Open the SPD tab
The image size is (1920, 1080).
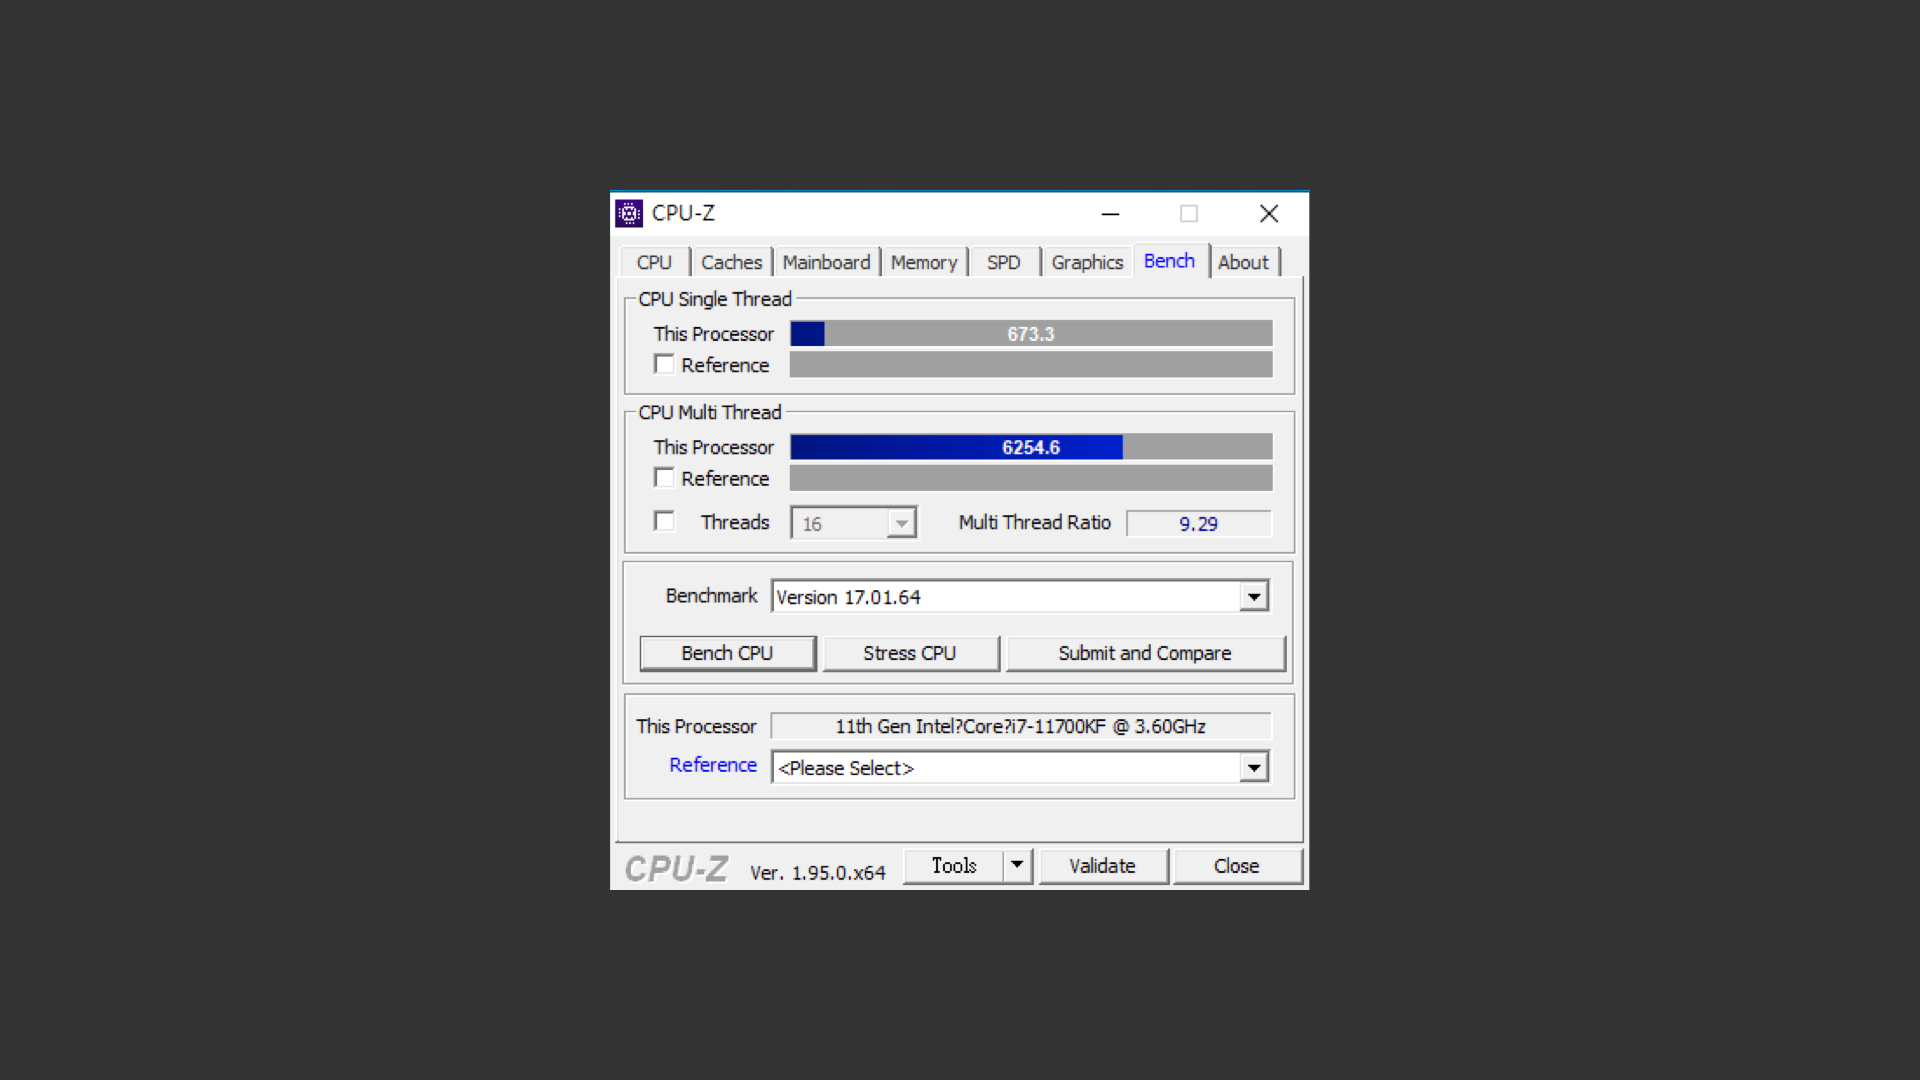(x=1003, y=262)
